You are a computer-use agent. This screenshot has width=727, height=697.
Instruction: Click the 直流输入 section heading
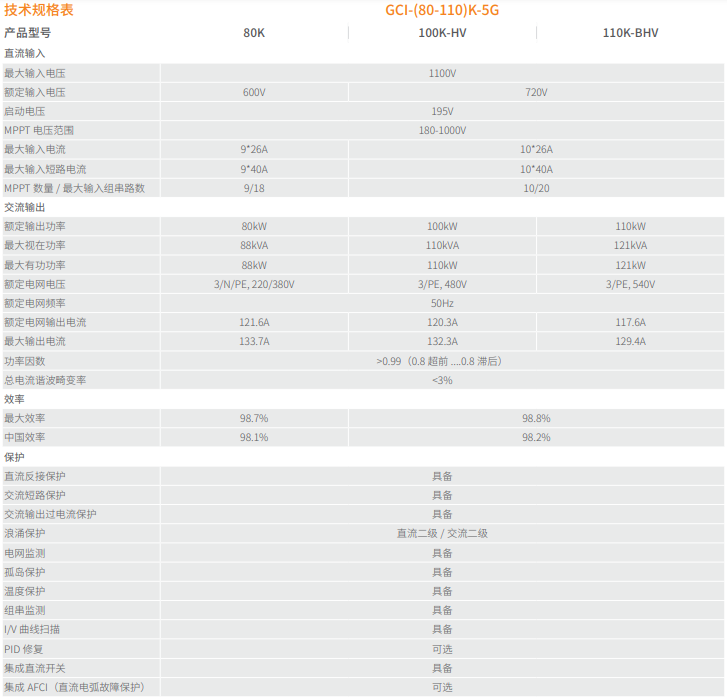click(25, 54)
